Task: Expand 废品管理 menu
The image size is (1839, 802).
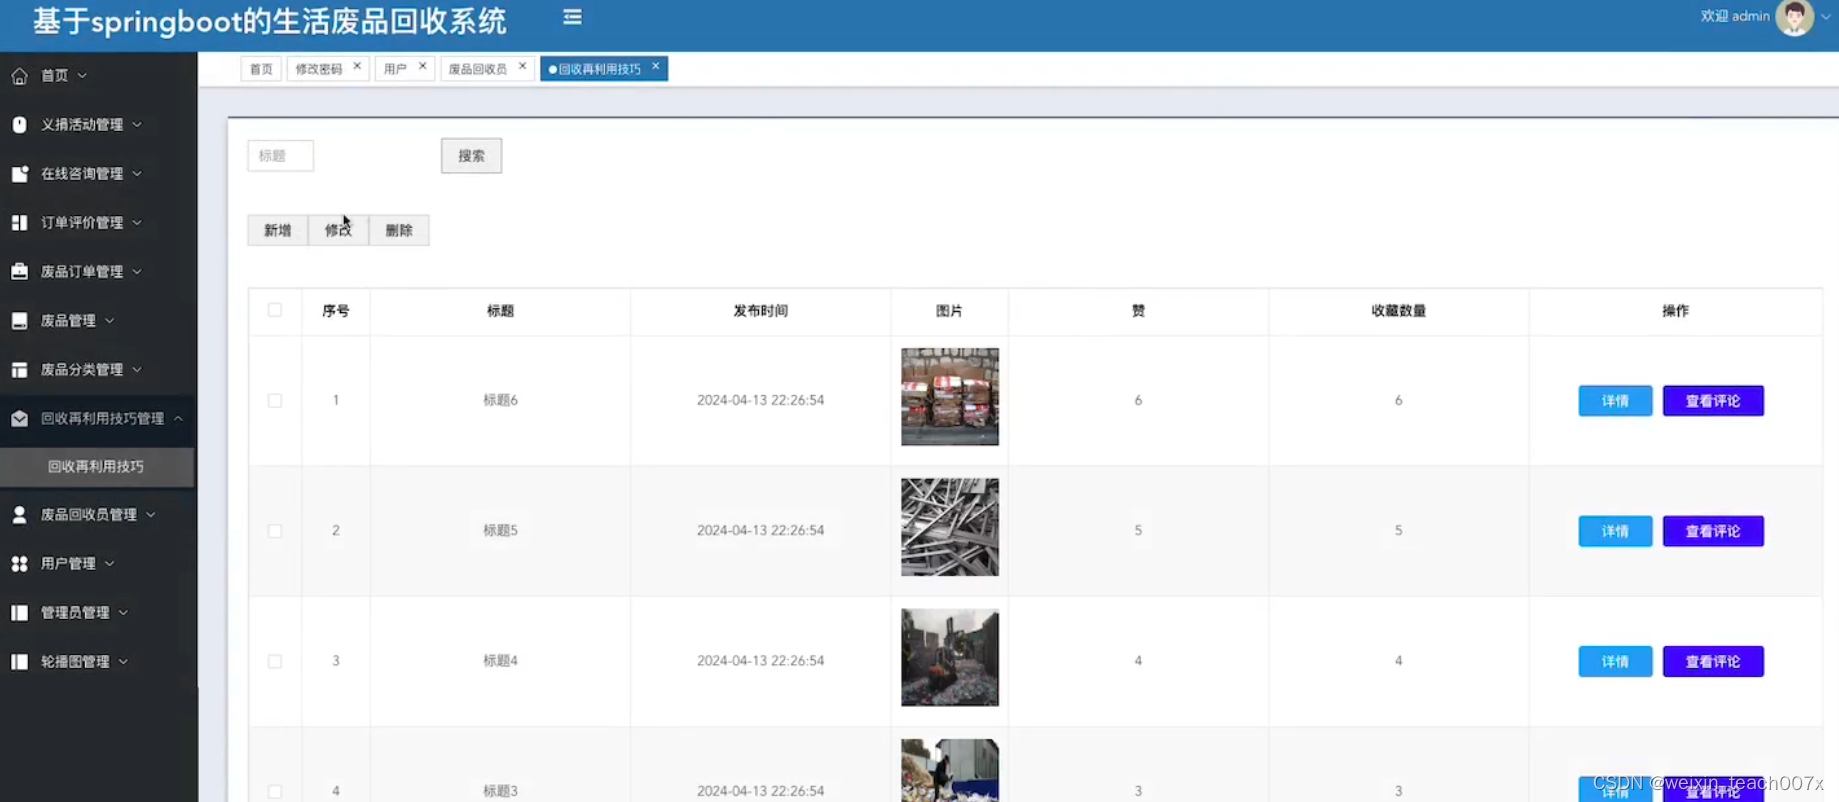Action: pos(110,320)
